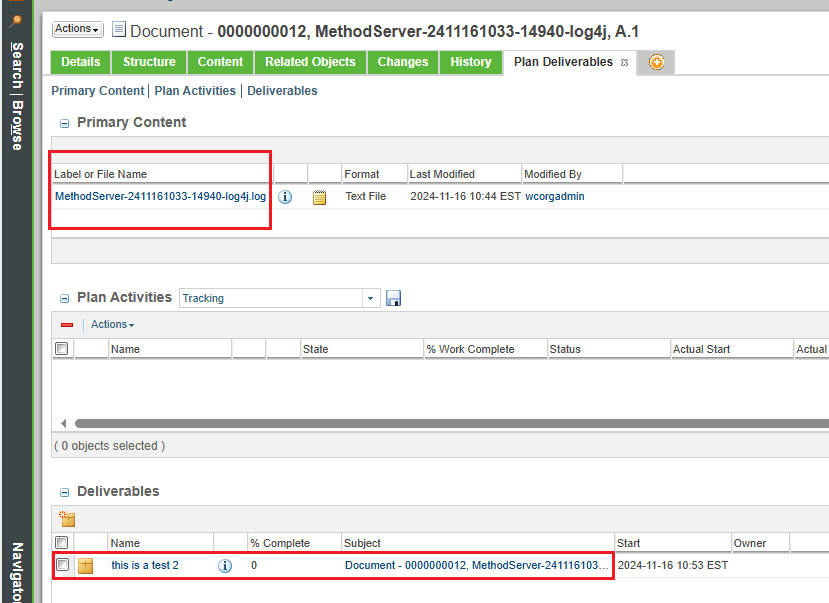Check the checkbox for the 'this is a test 2' row

[x=61, y=565]
